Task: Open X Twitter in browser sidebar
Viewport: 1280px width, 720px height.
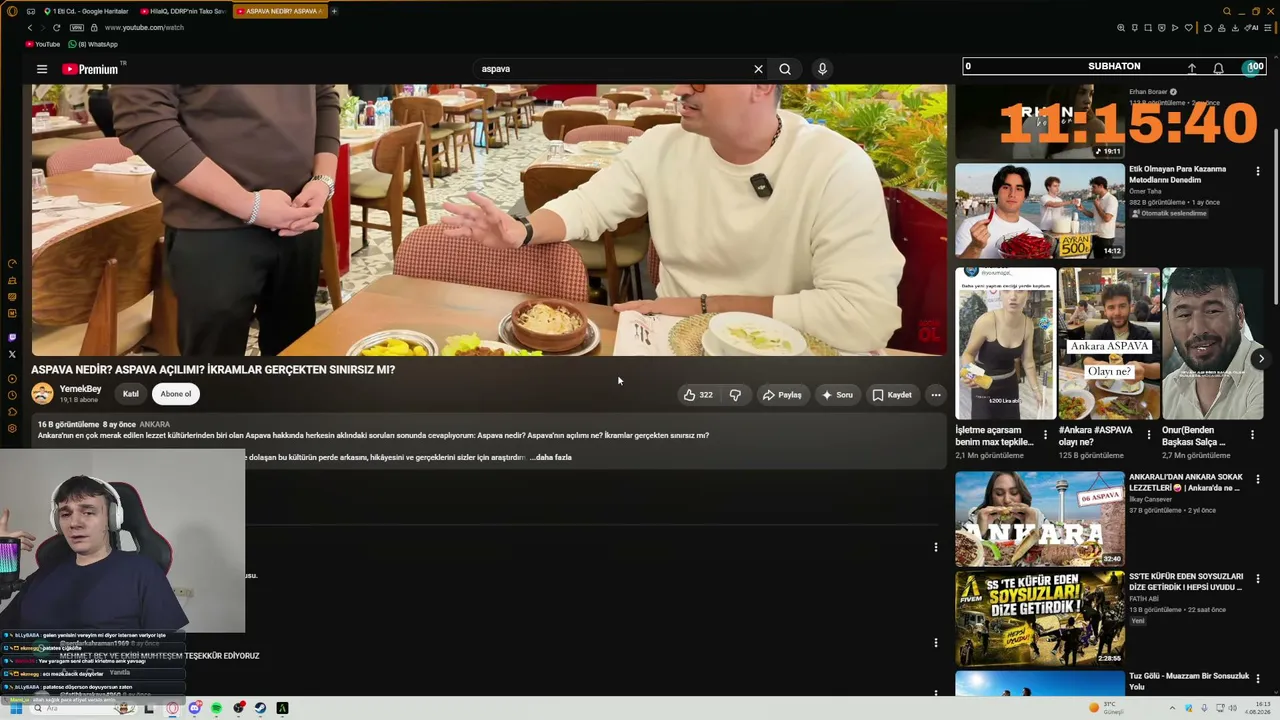Action: [12, 354]
